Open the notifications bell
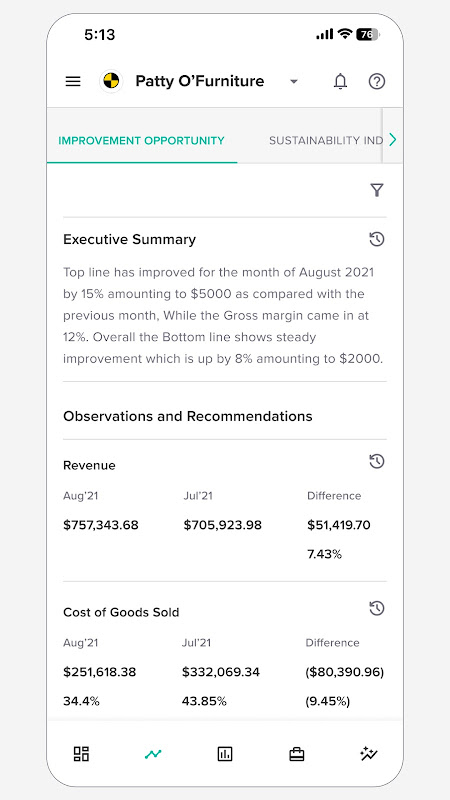The height and width of the screenshot is (800, 450). tap(340, 81)
